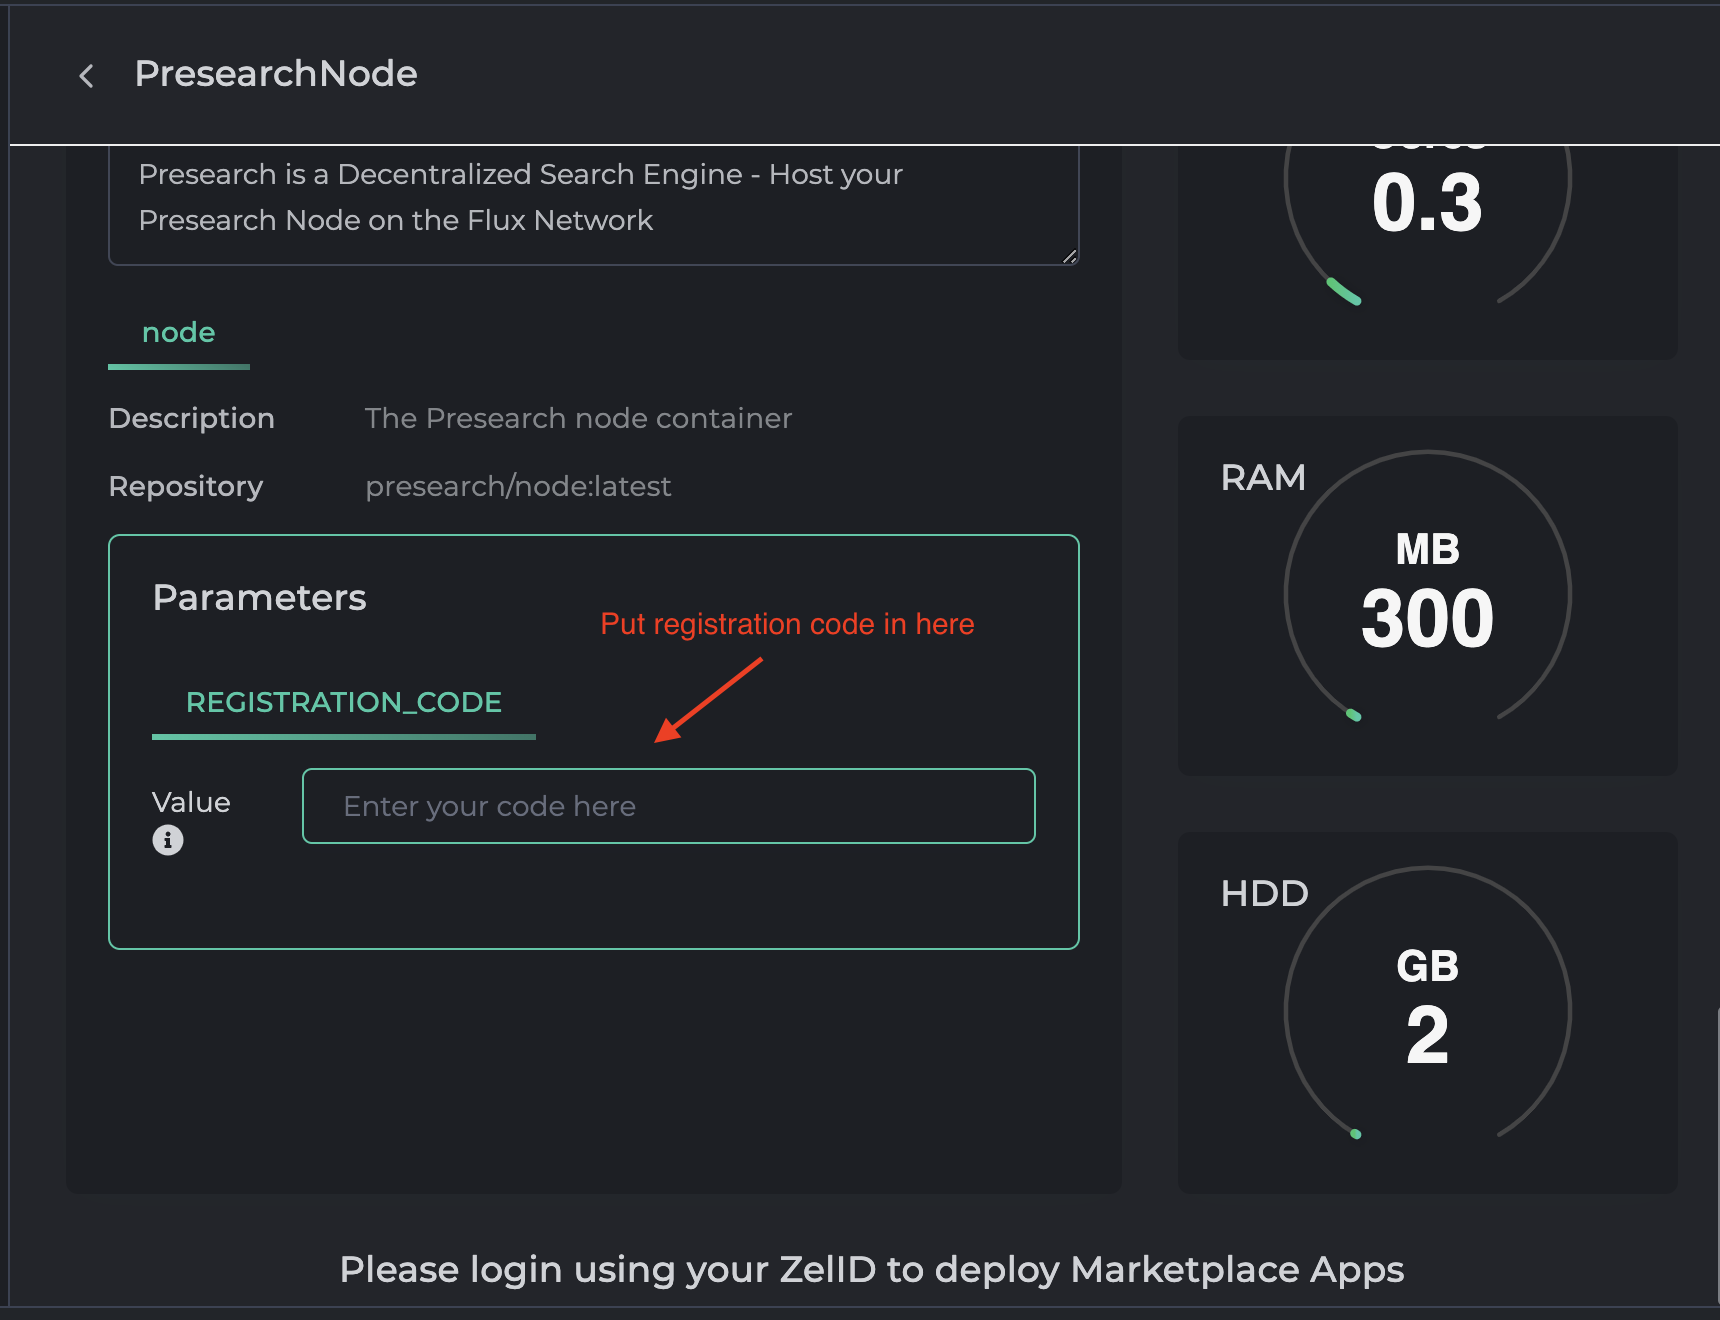
Task: Click the Value info icon
Action: click(x=168, y=840)
